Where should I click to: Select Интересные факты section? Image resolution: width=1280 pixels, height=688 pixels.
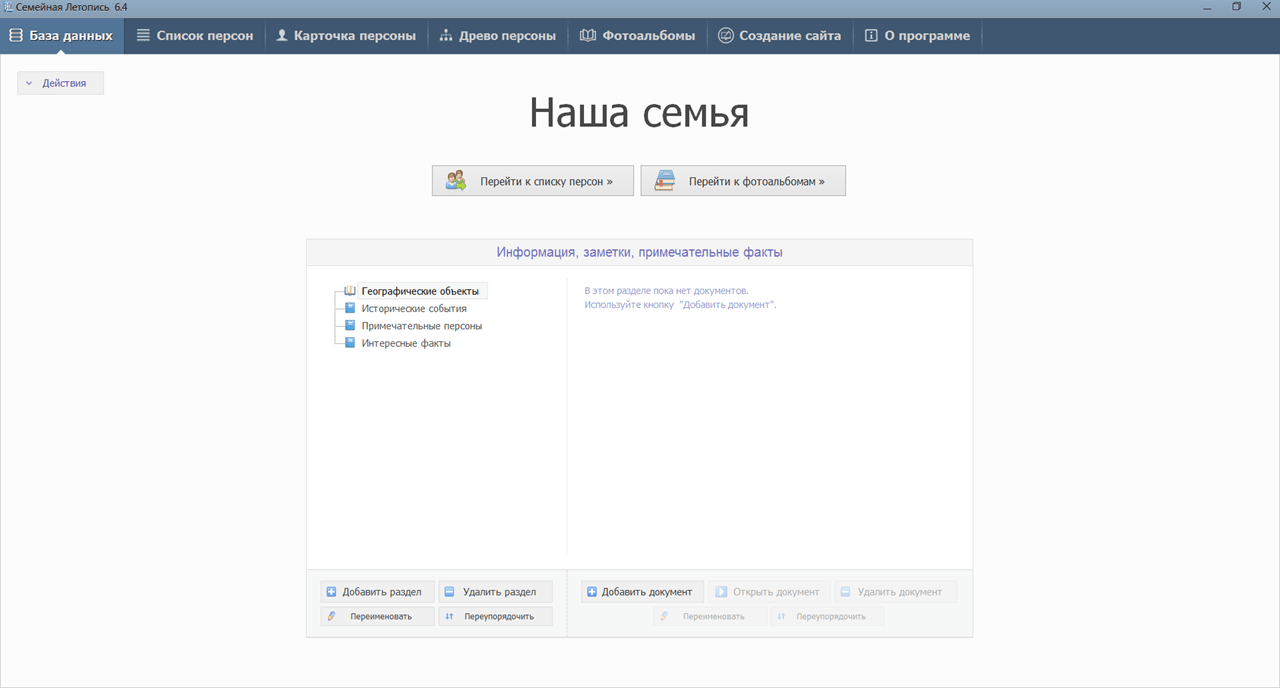coord(406,343)
